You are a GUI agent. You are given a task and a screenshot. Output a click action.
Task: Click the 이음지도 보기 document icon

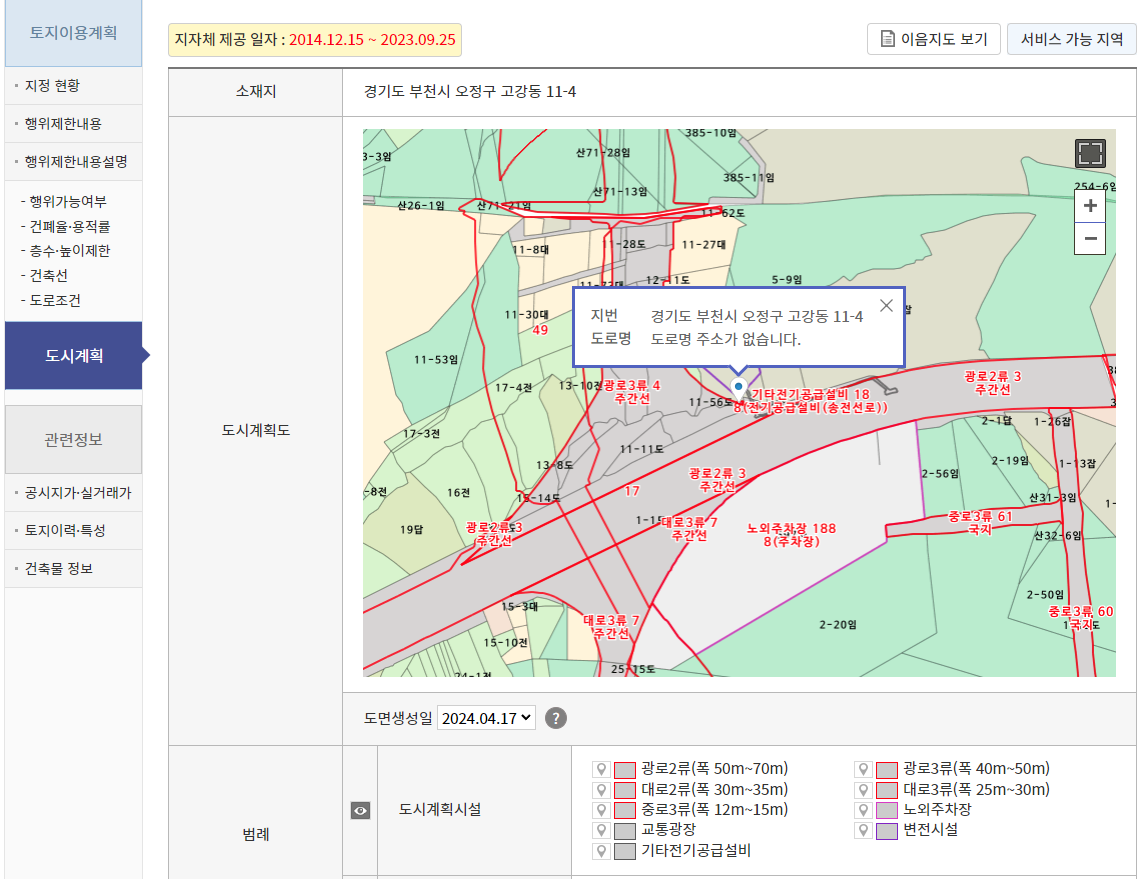(x=887, y=39)
